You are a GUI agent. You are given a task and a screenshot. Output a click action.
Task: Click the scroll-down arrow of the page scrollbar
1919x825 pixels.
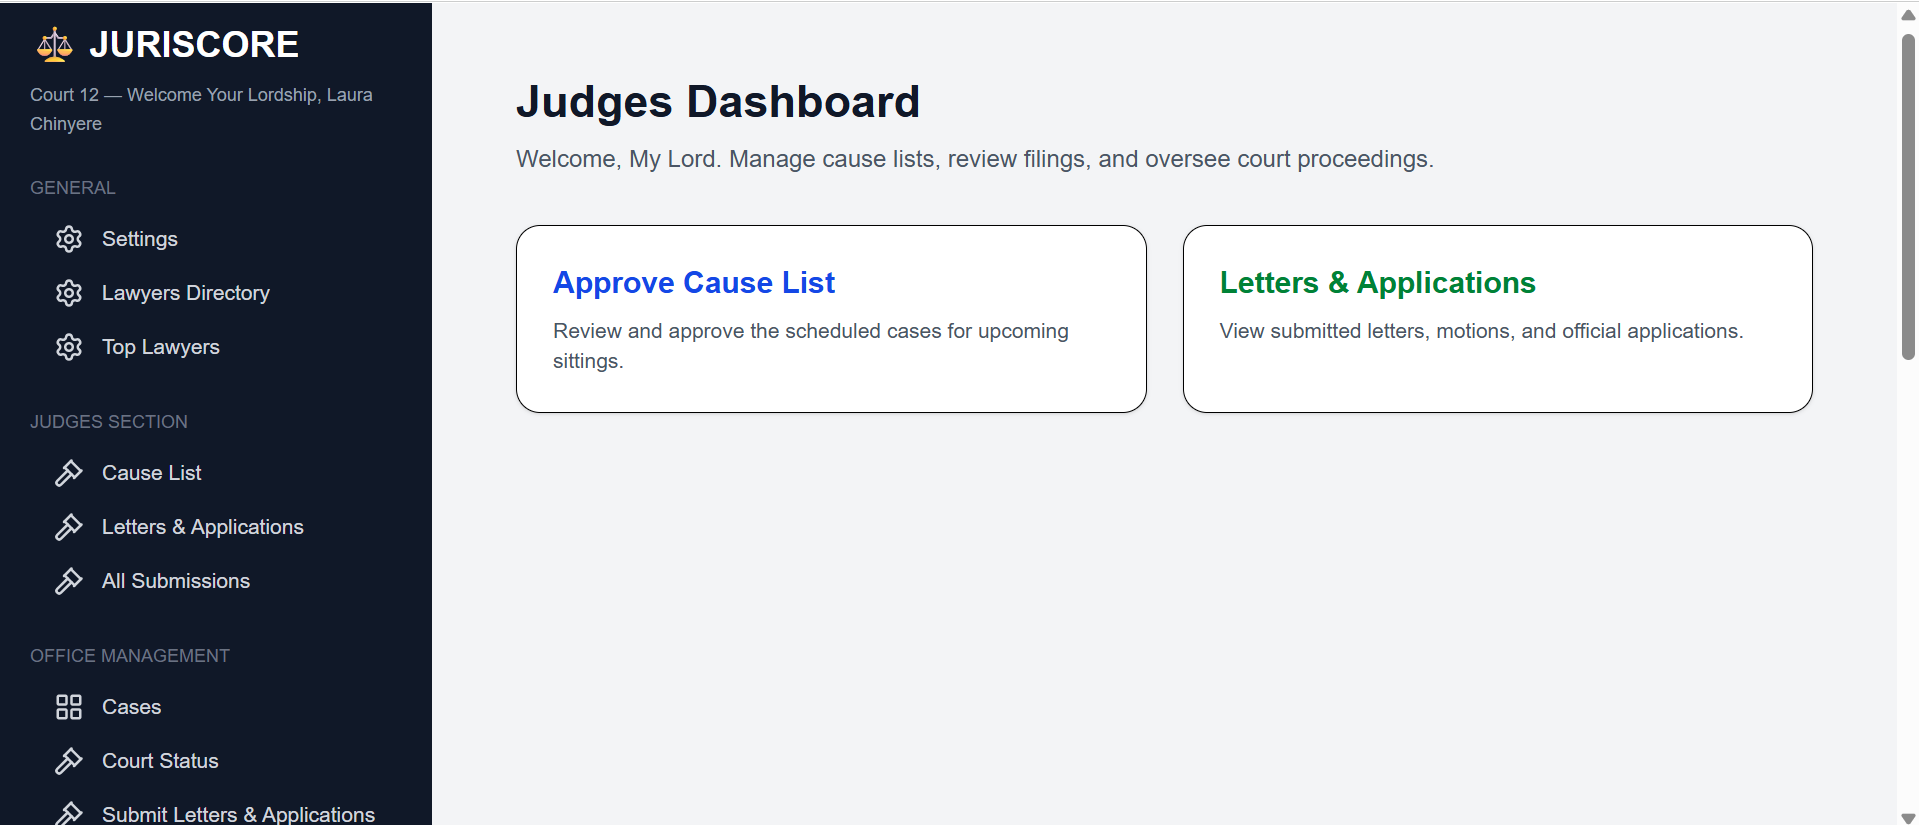pos(1908,817)
